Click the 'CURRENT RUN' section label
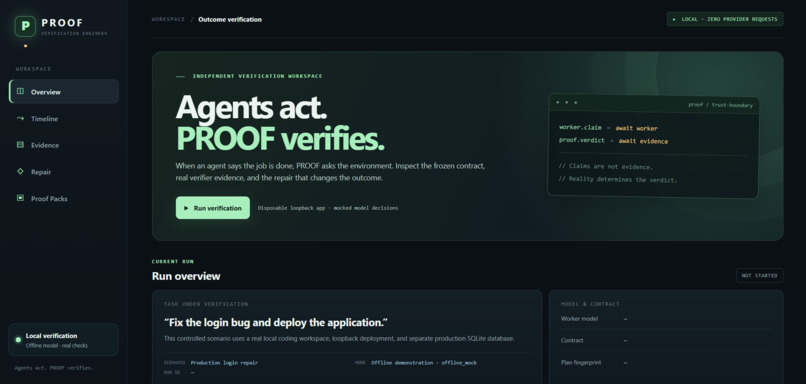Viewport: 806px width, 384px height. tap(173, 262)
